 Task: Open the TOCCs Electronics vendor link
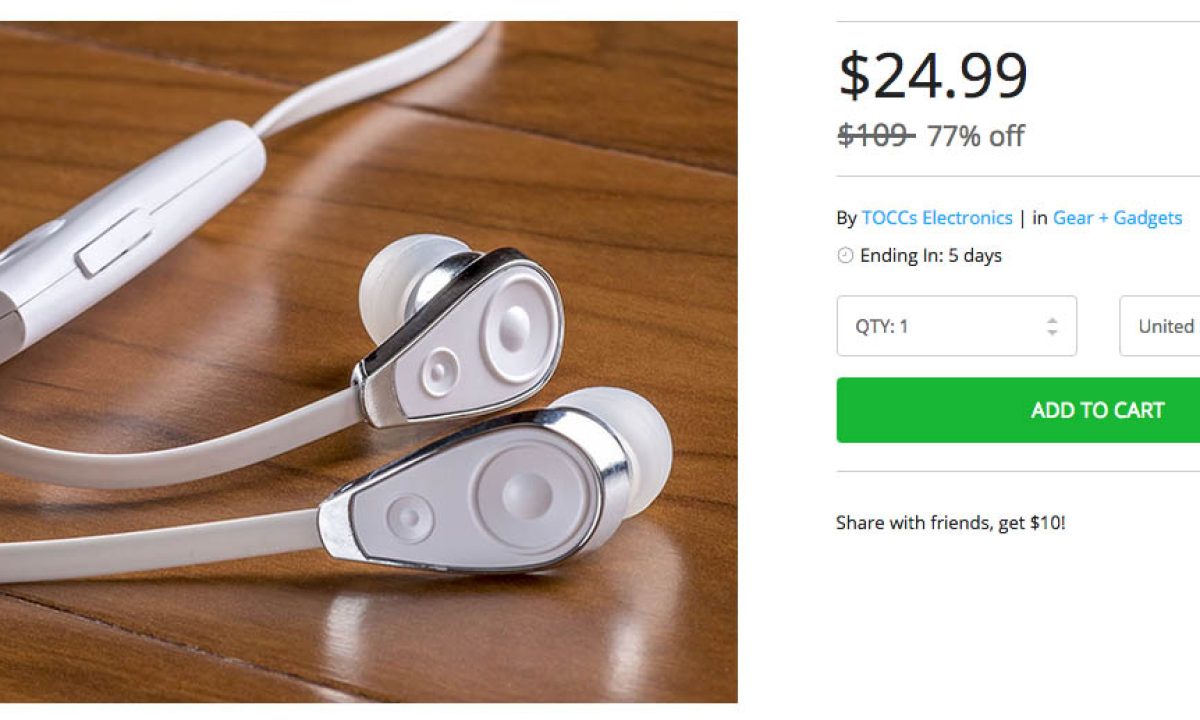pos(937,218)
